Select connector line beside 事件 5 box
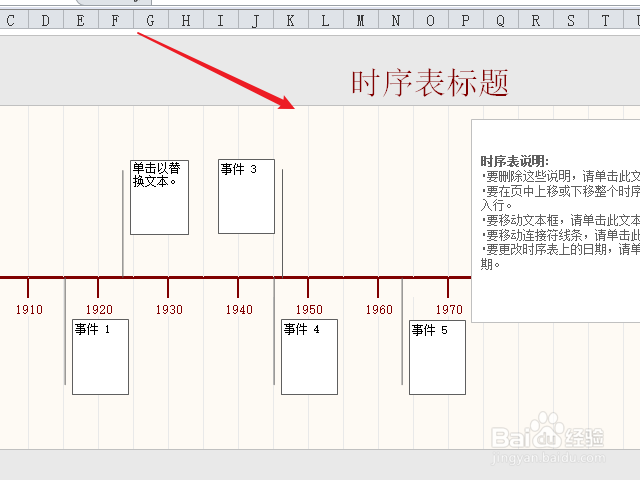This screenshot has width=640, height=480. pyautogui.click(x=402, y=331)
